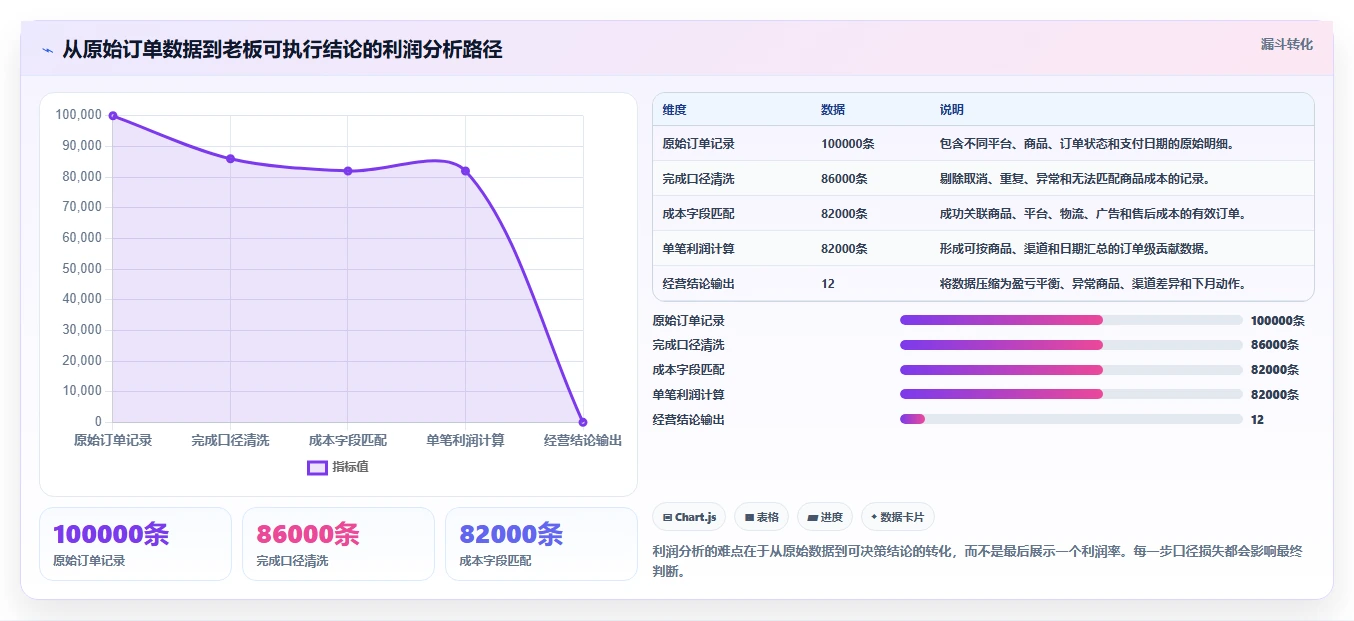
Task: Click the description starting 剔除取消、重复
Action: coord(1075,179)
